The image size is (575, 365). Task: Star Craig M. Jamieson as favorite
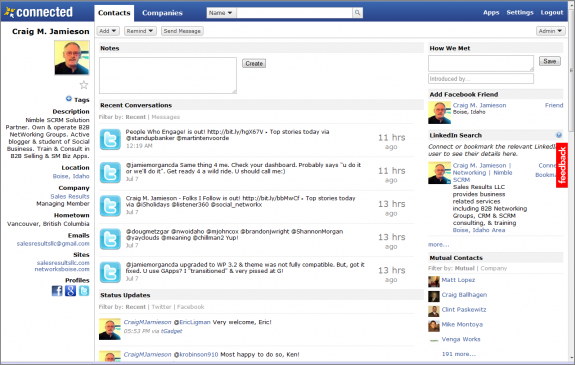84,85
